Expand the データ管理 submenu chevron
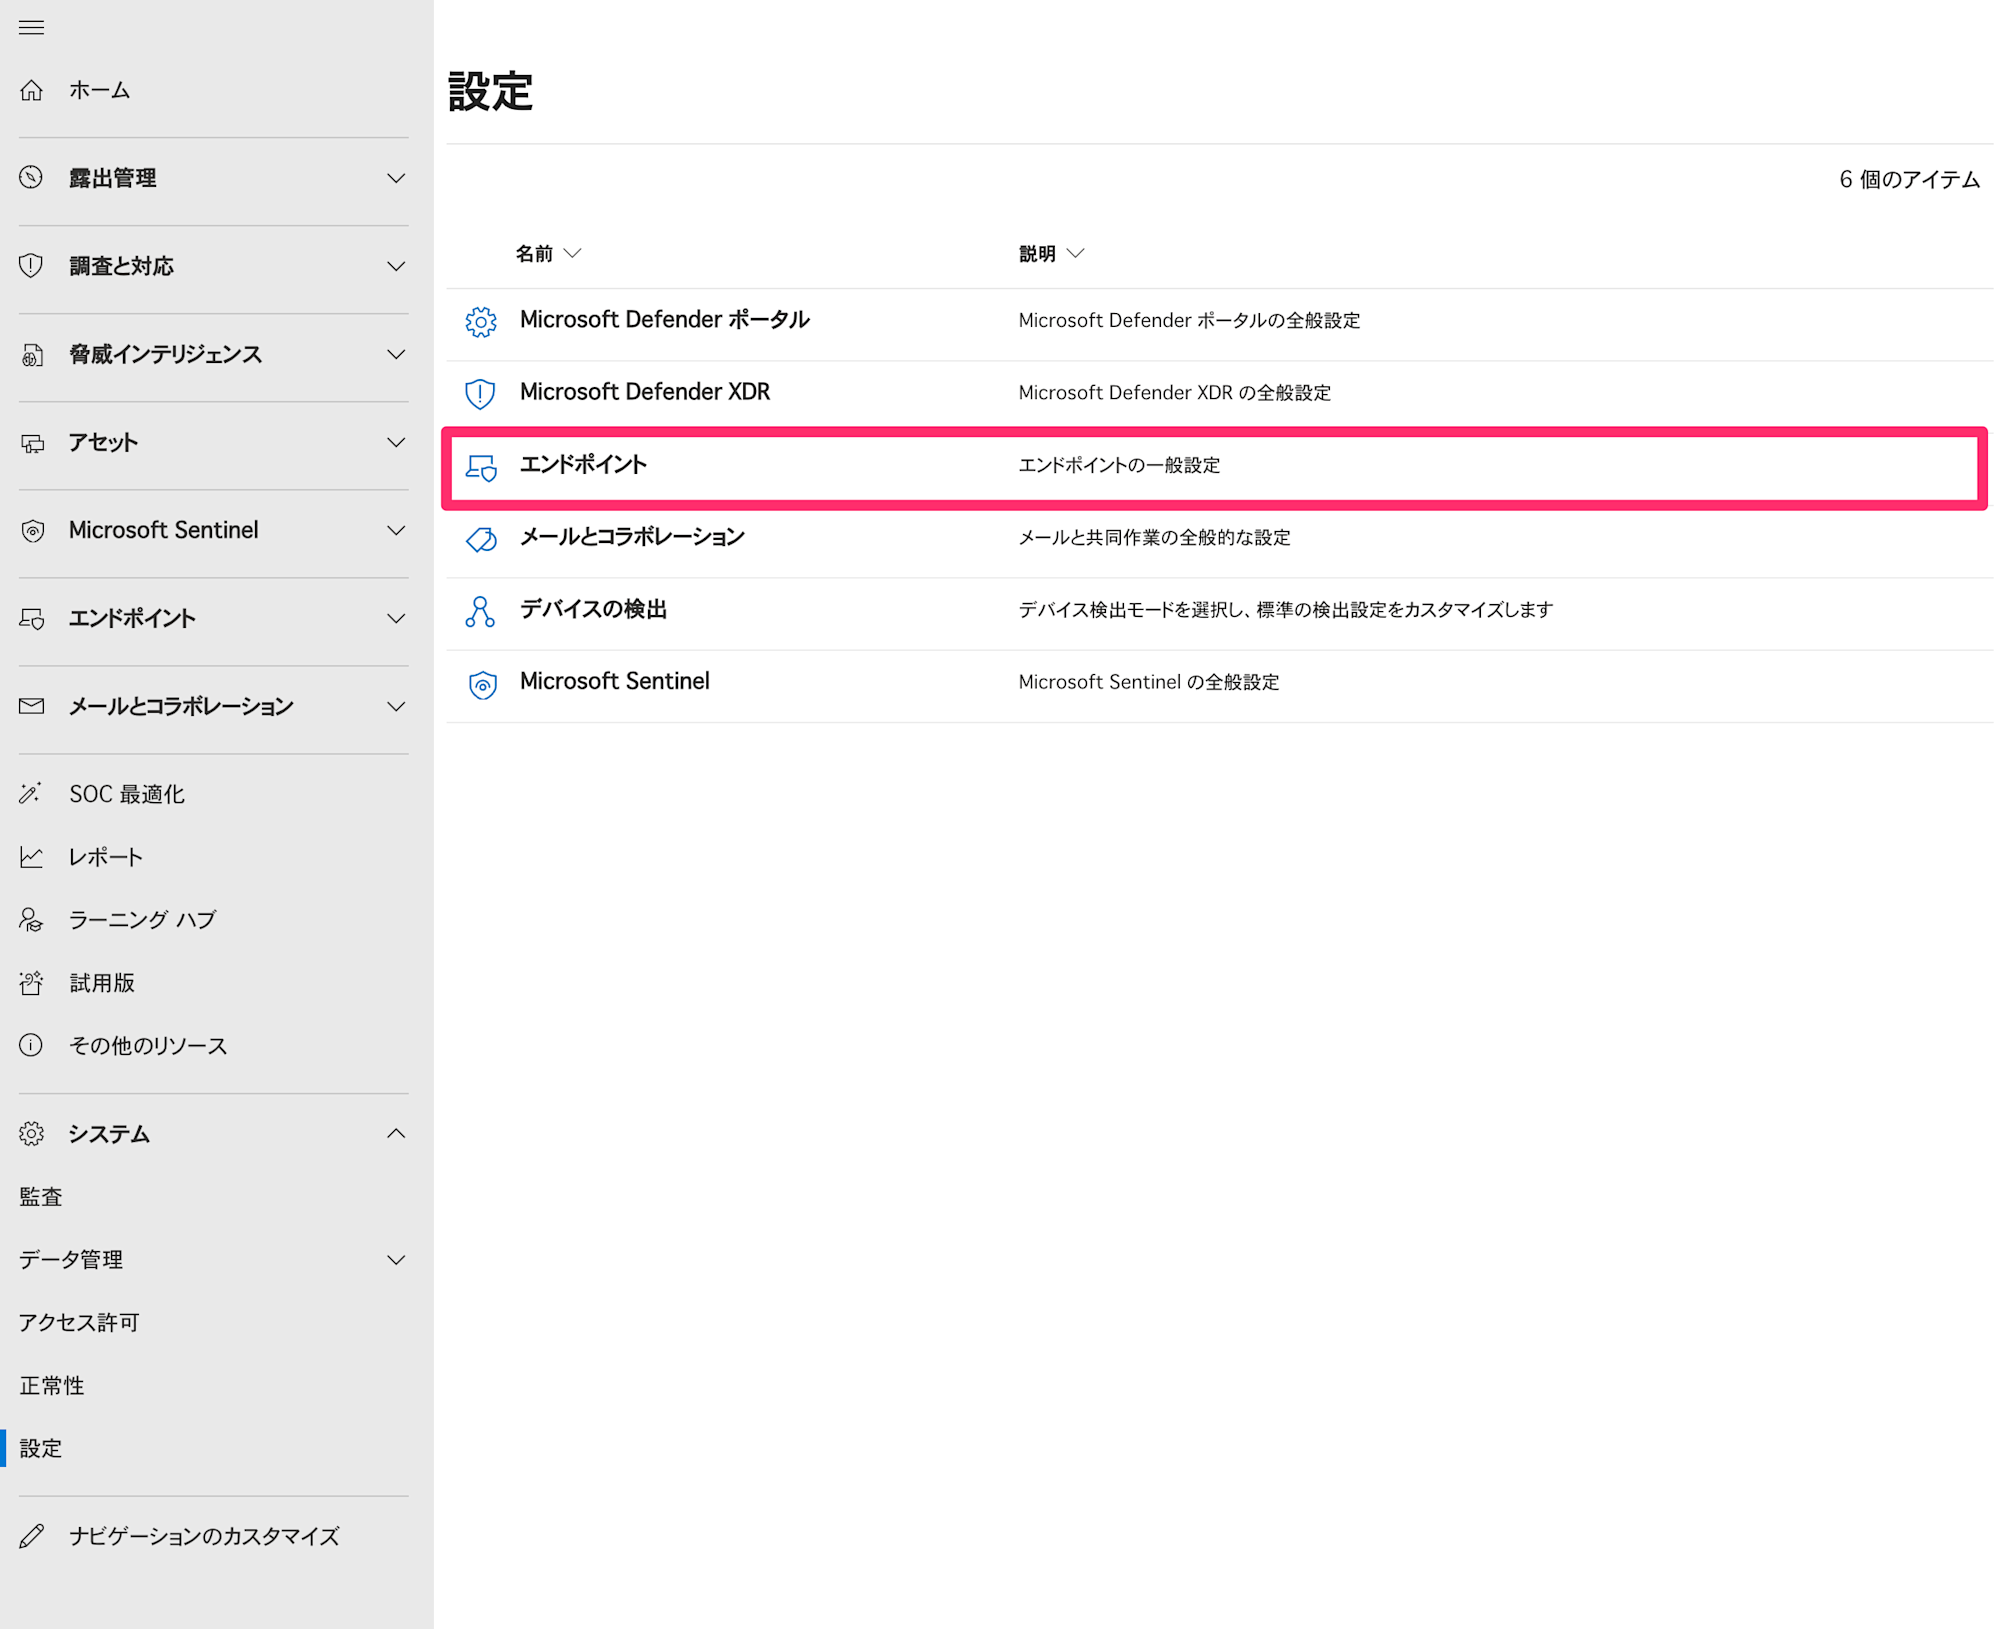 click(x=396, y=1259)
